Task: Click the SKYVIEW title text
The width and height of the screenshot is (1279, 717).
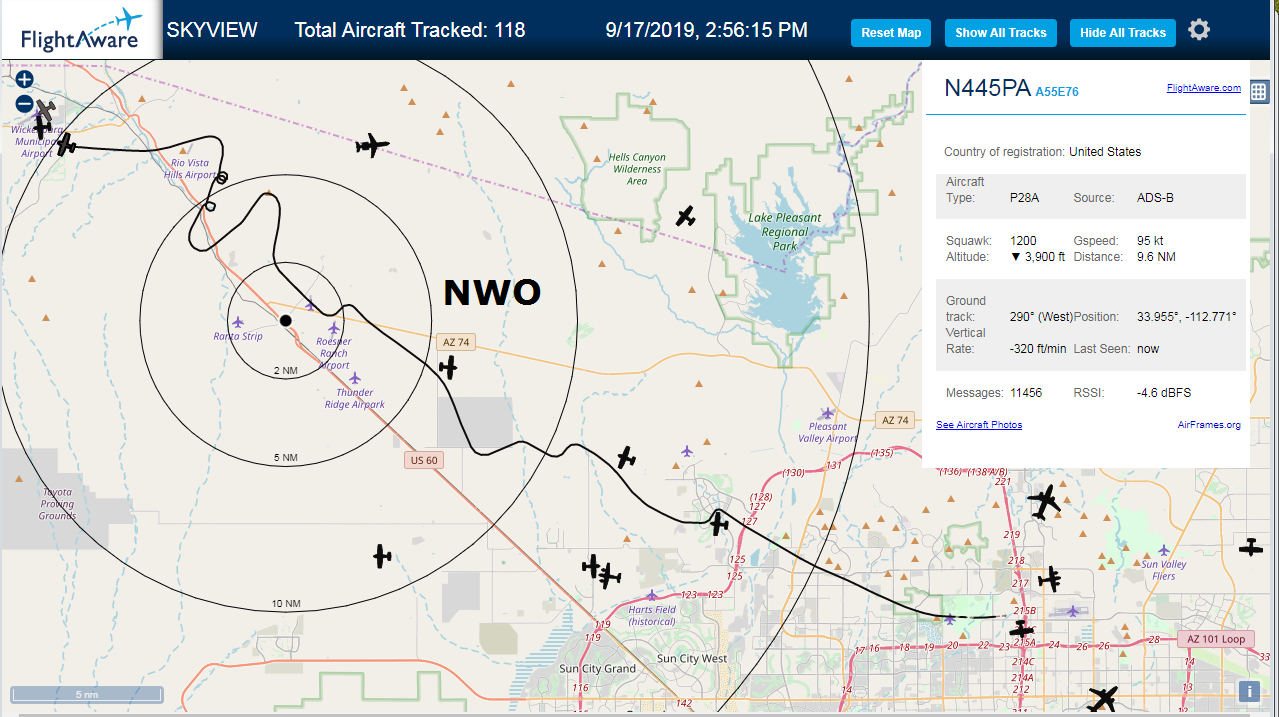Action: pyautogui.click(x=212, y=30)
